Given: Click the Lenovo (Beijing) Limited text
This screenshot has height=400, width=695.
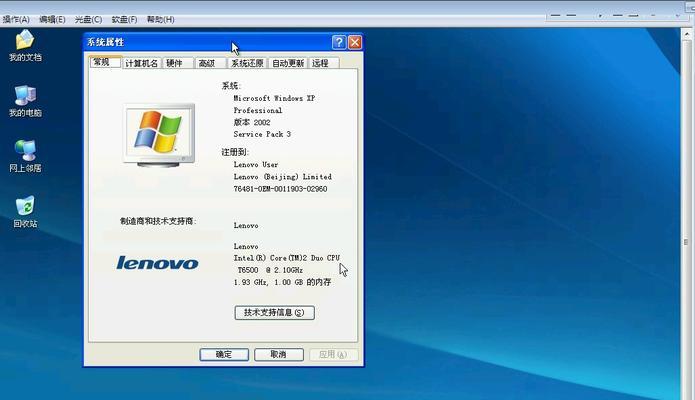Looking at the screenshot, I should point(283,176).
